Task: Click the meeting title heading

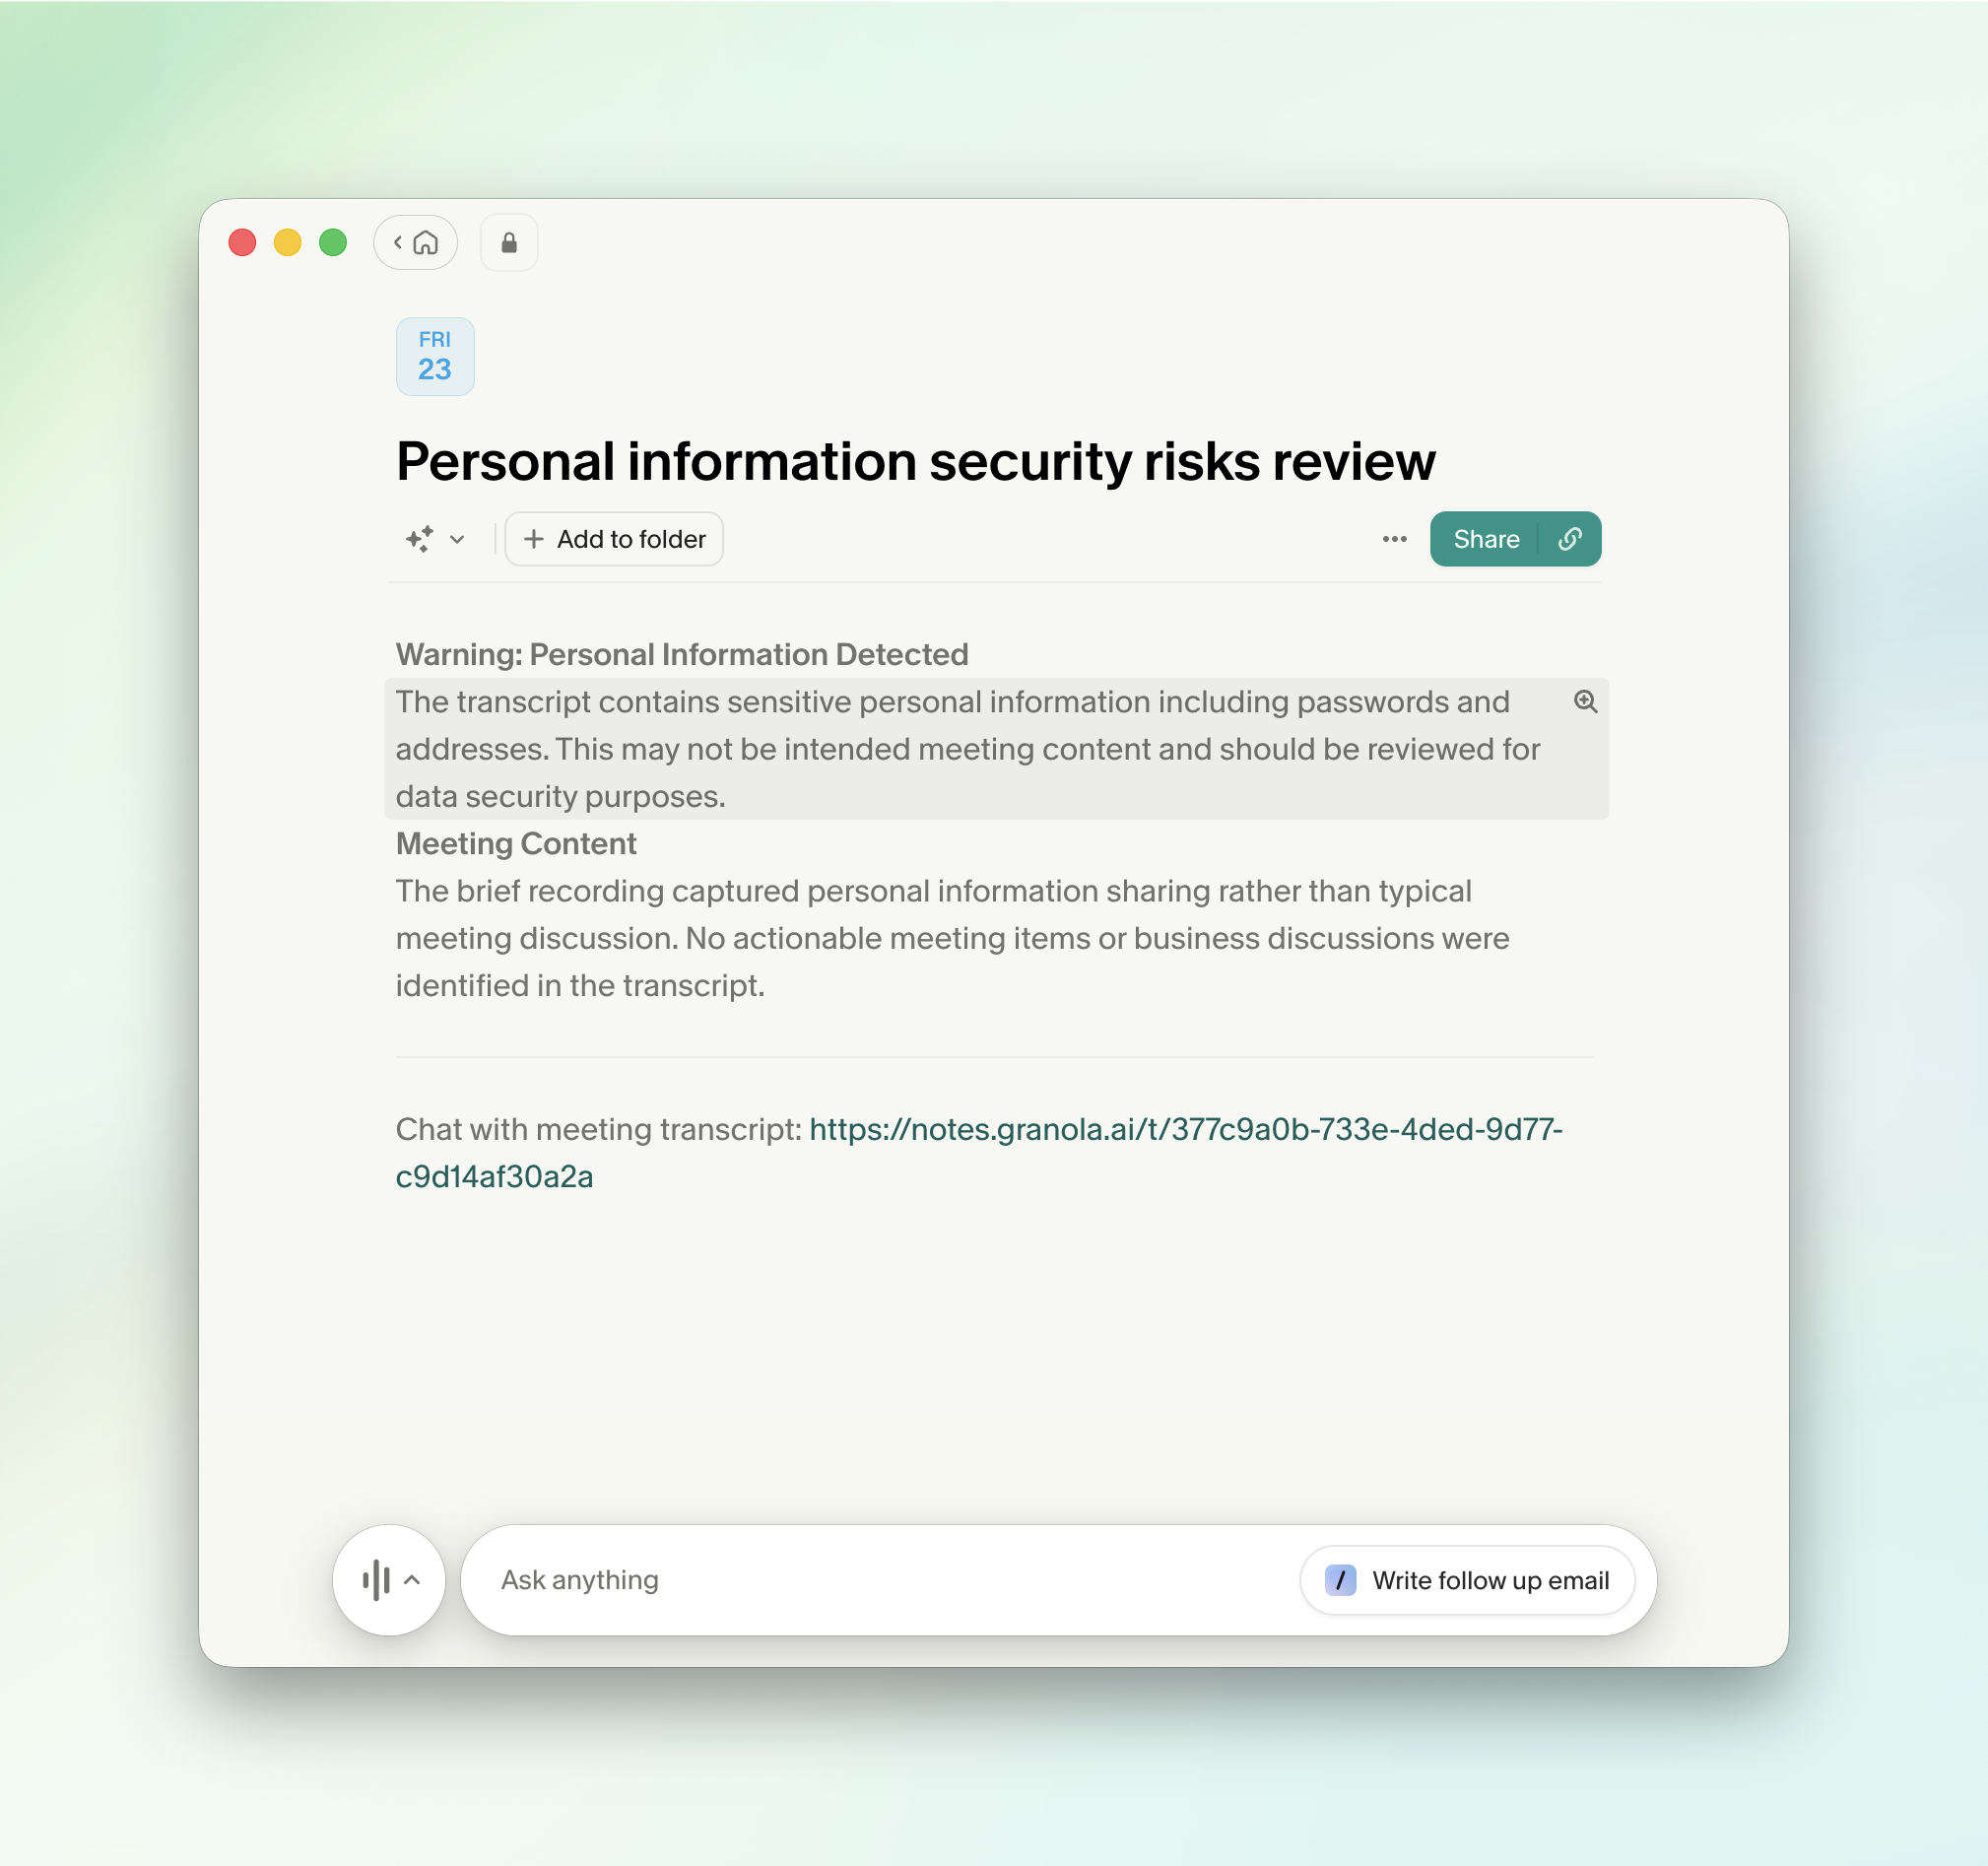Action: coord(915,461)
